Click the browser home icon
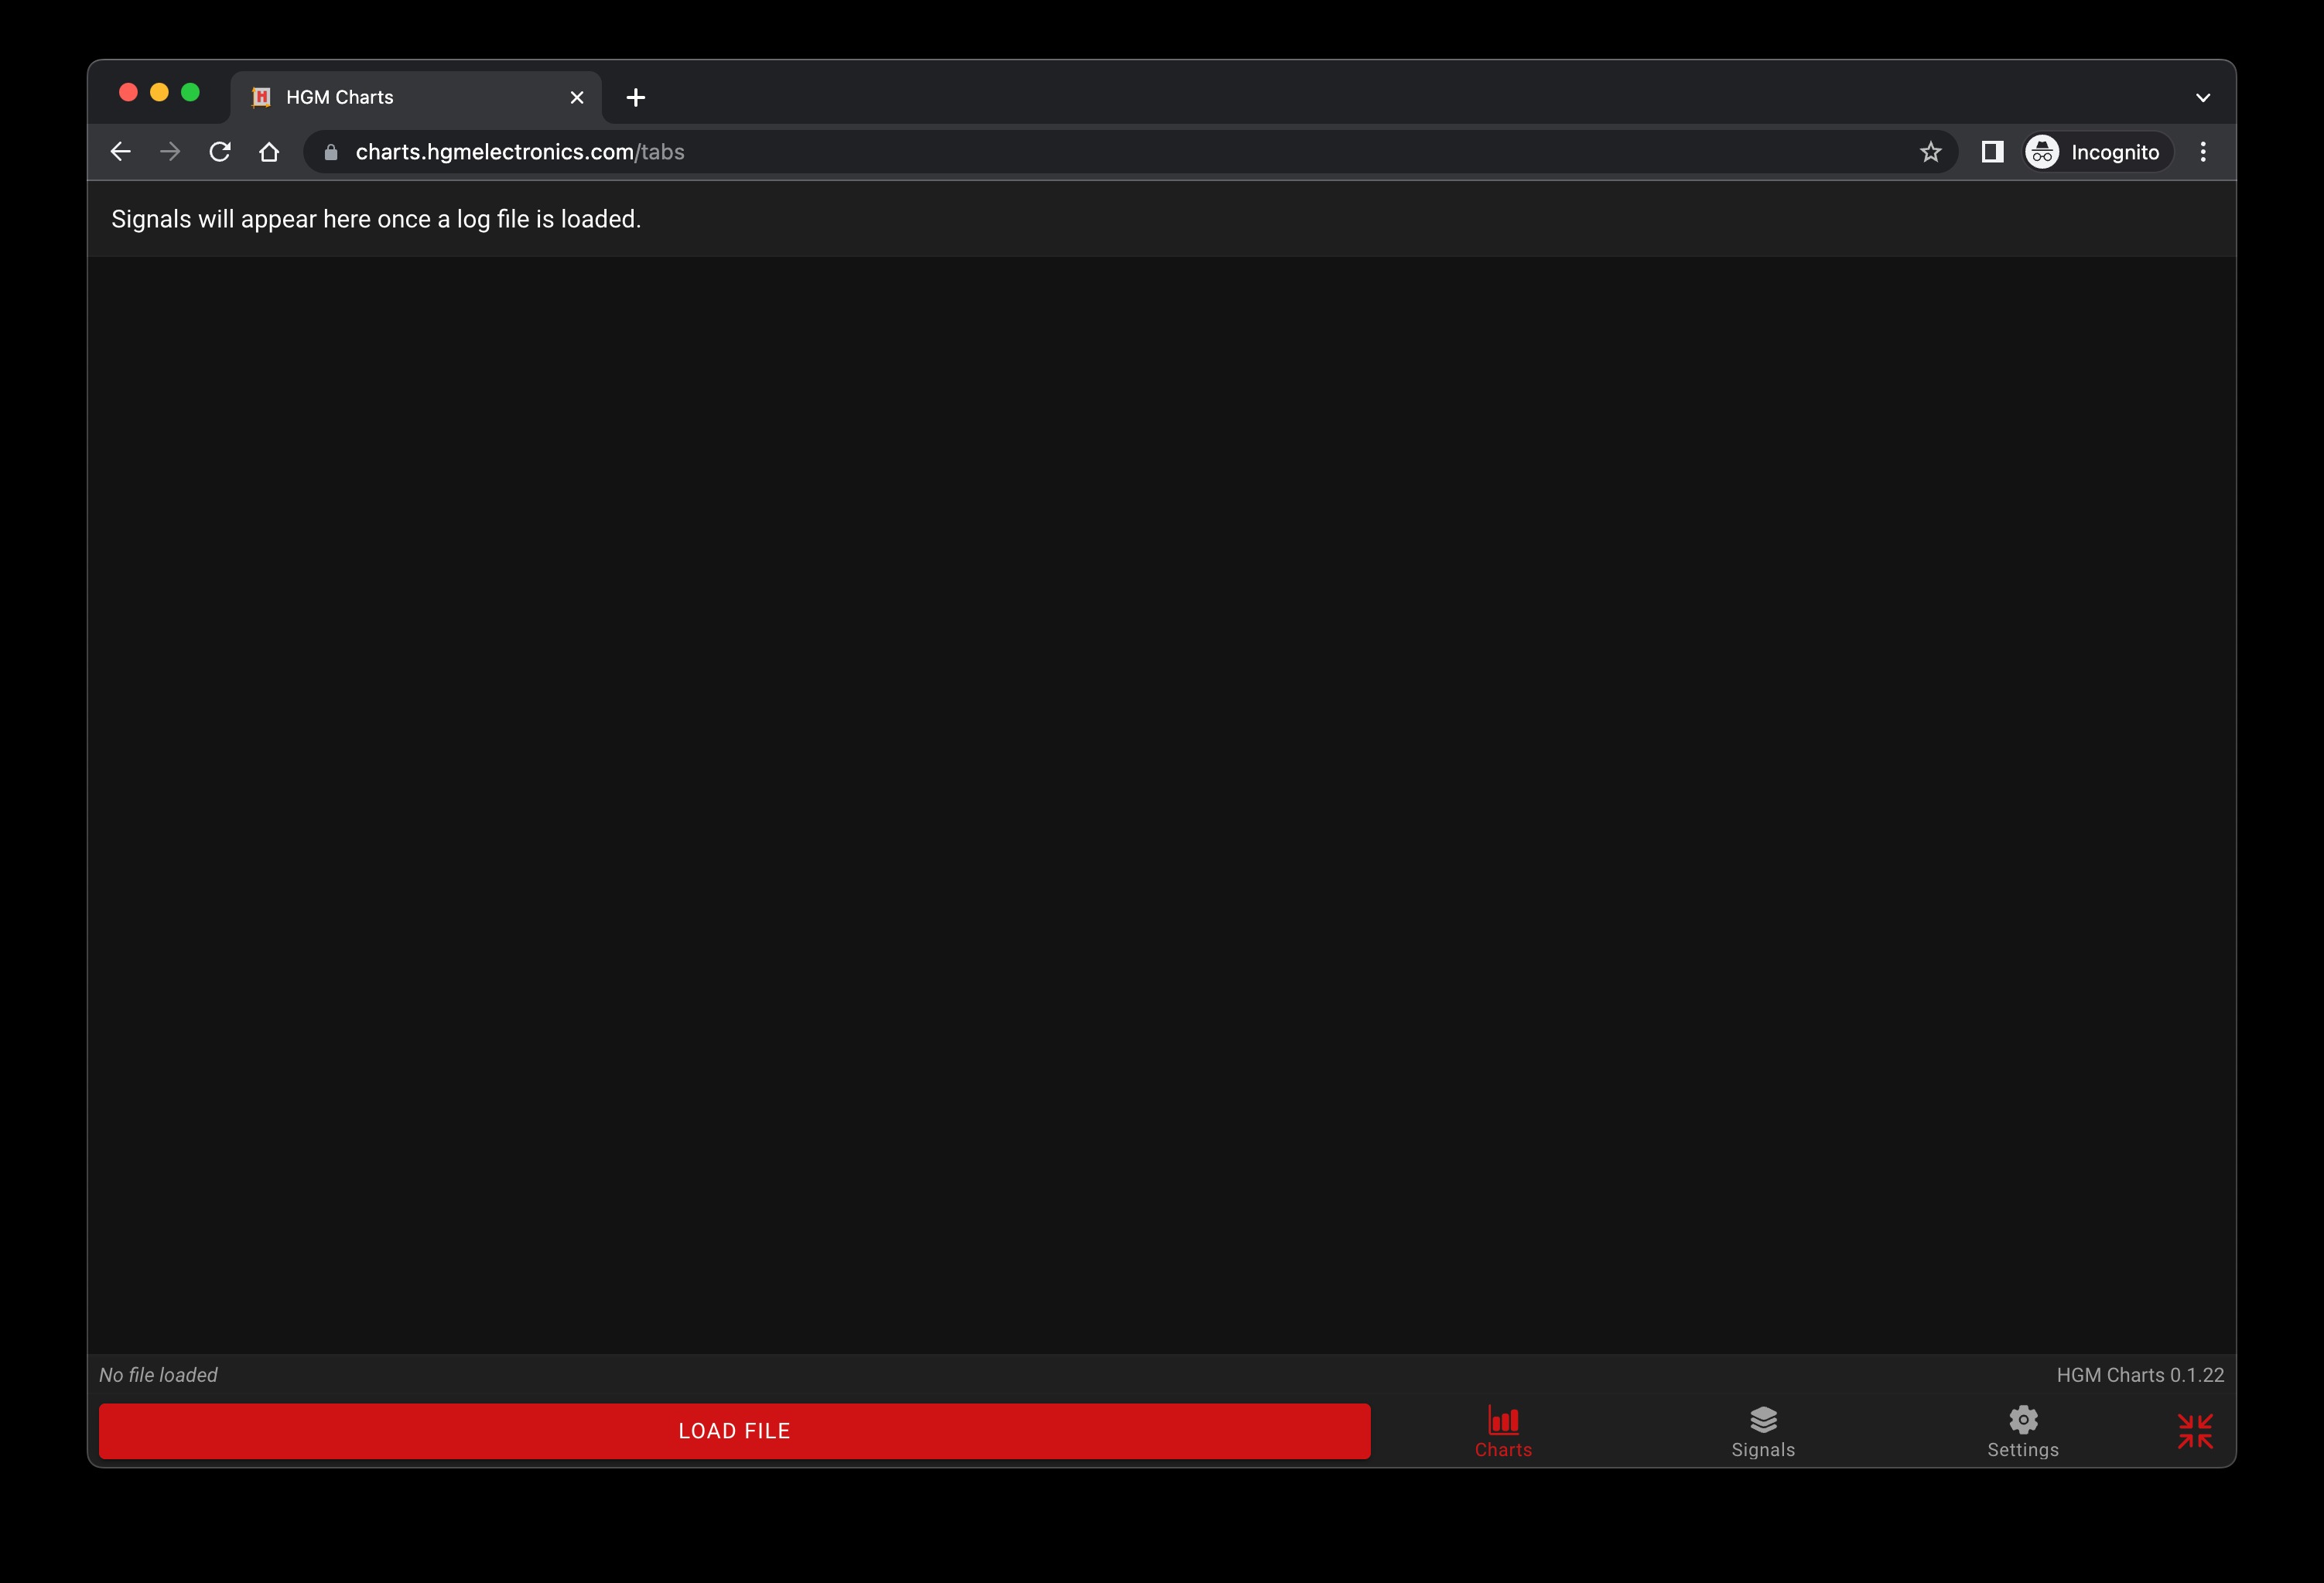 point(269,152)
